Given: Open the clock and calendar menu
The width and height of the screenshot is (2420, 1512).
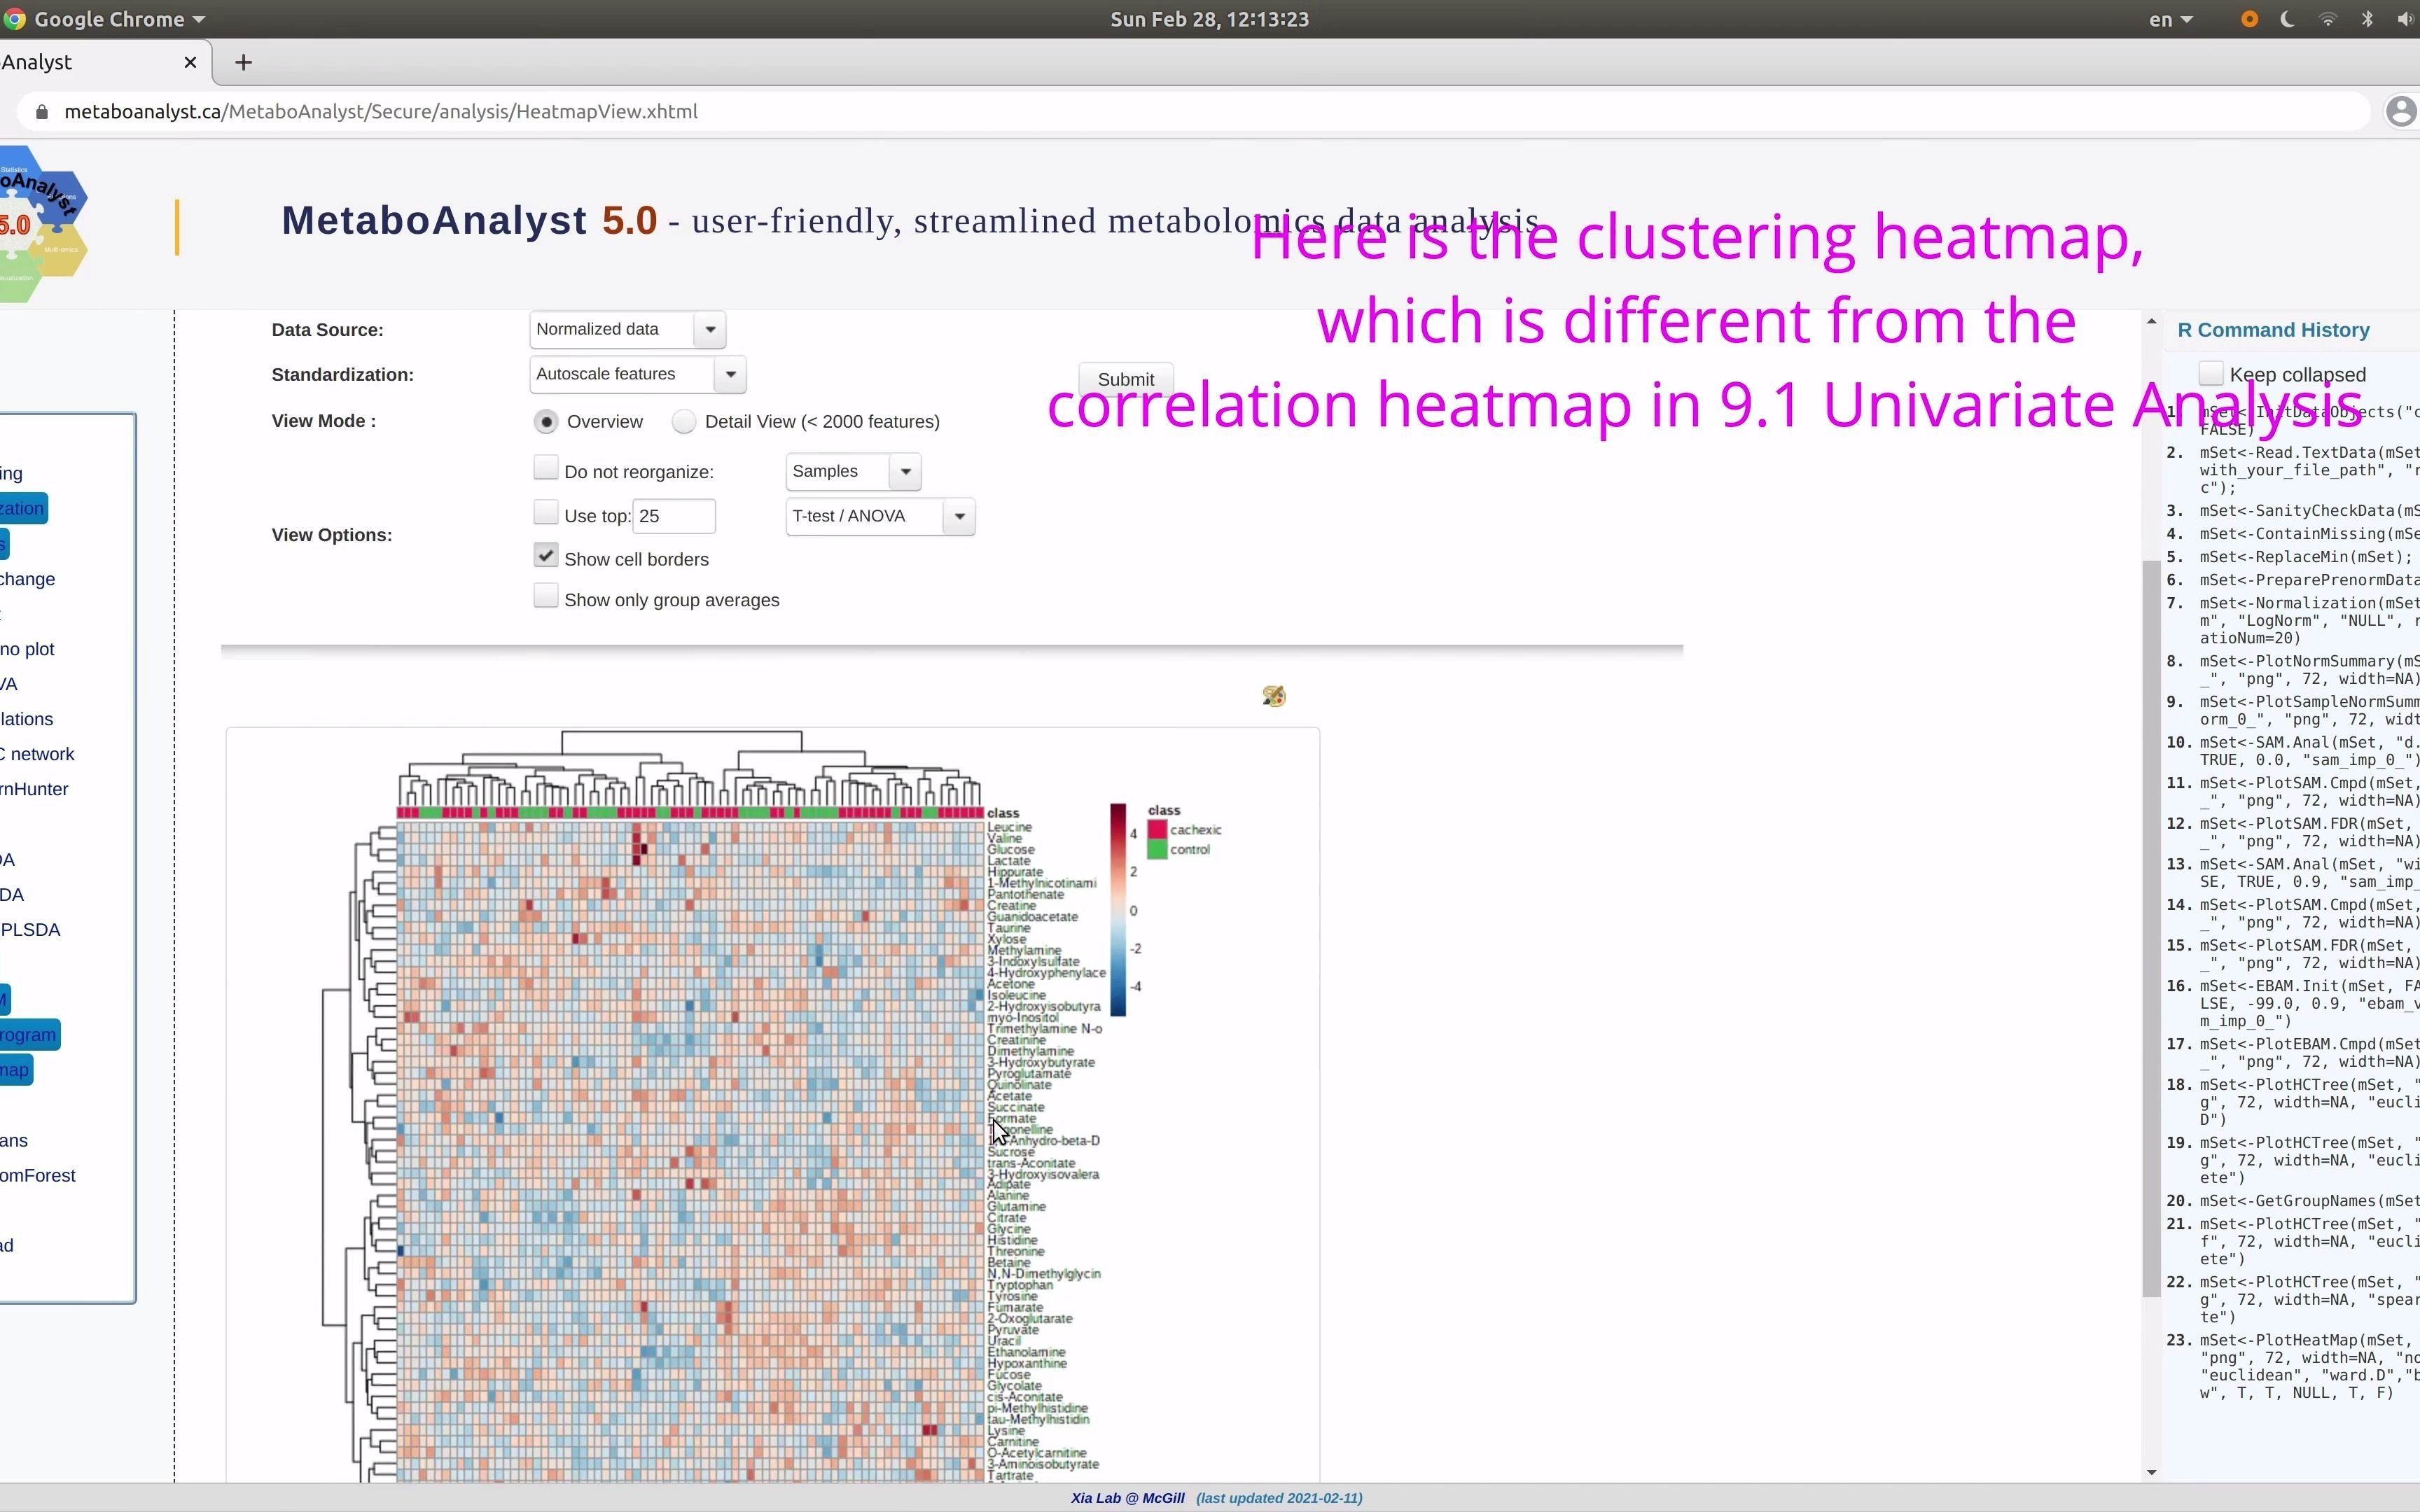Looking at the screenshot, I should [1209, 19].
